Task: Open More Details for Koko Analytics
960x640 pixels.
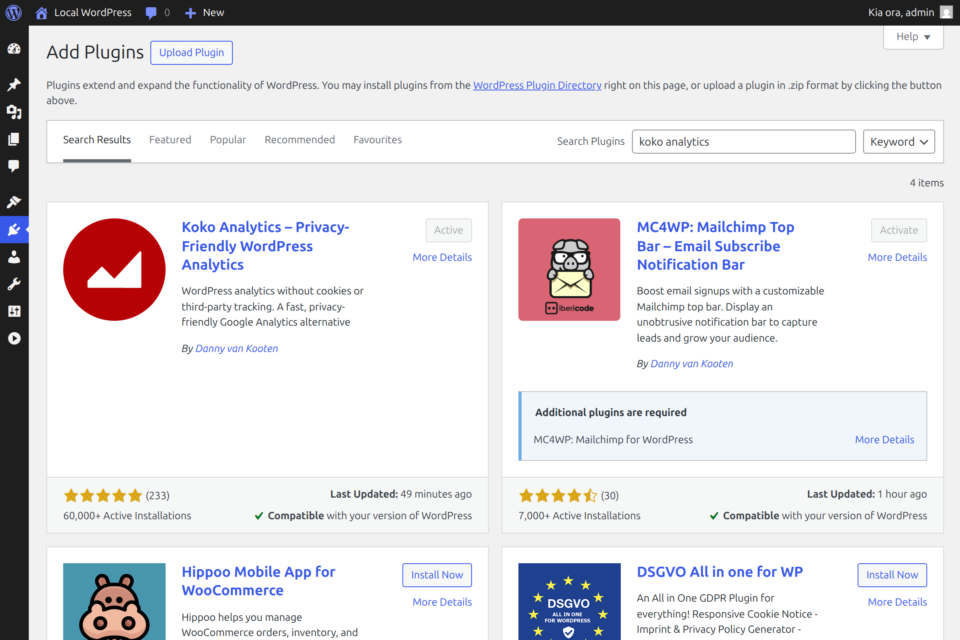Action: point(442,257)
